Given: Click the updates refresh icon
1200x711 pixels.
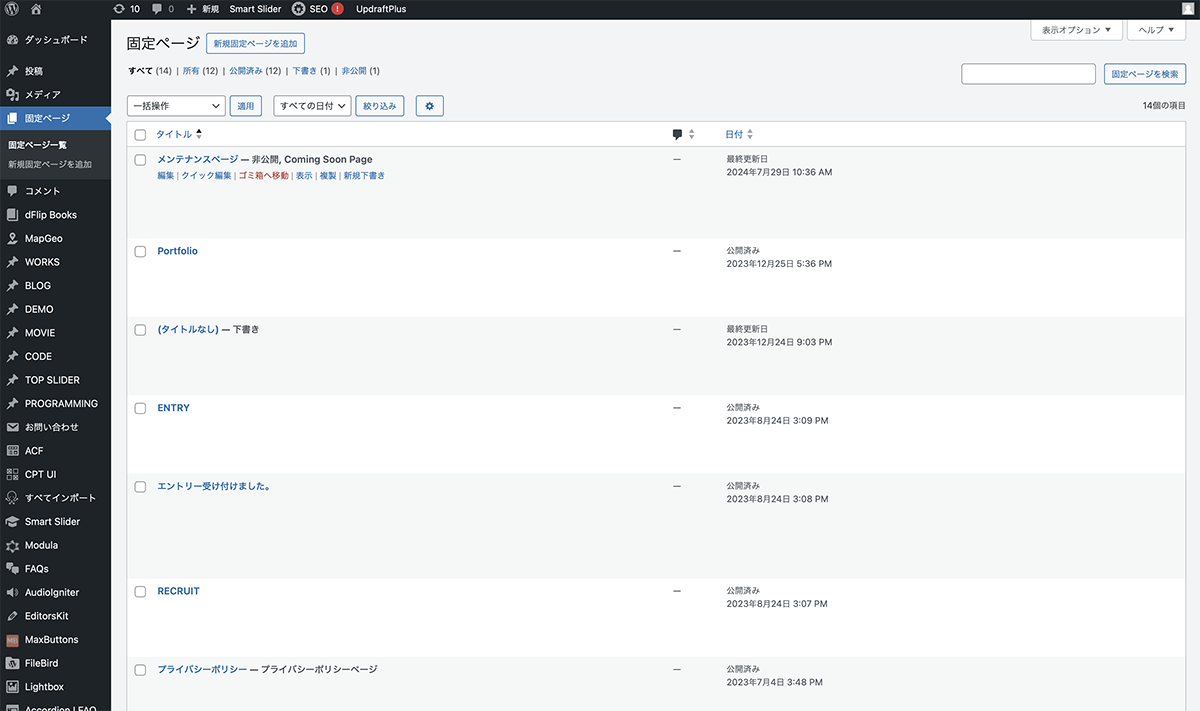Looking at the screenshot, I should (x=119, y=9).
